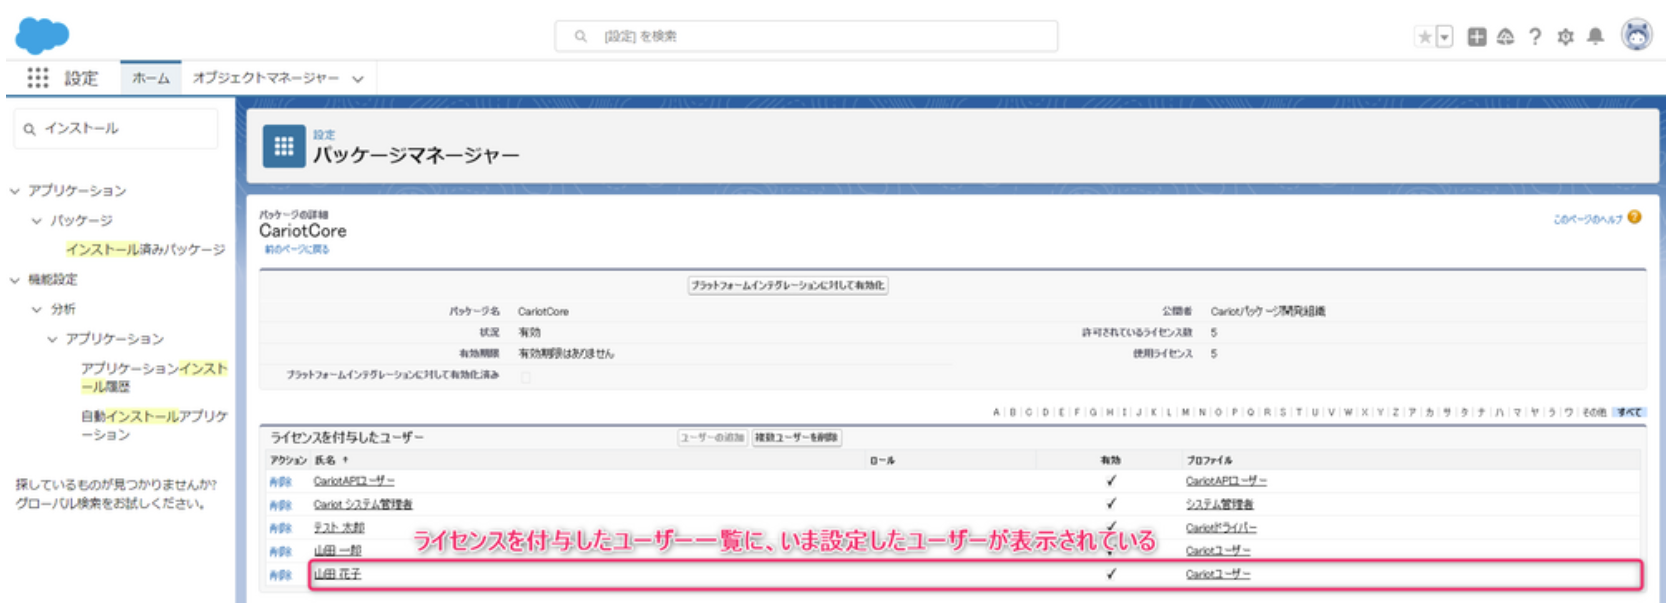The height and width of the screenshot is (606, 1668).
Task: Select the ホーム tab
Action: coord(151,78)
